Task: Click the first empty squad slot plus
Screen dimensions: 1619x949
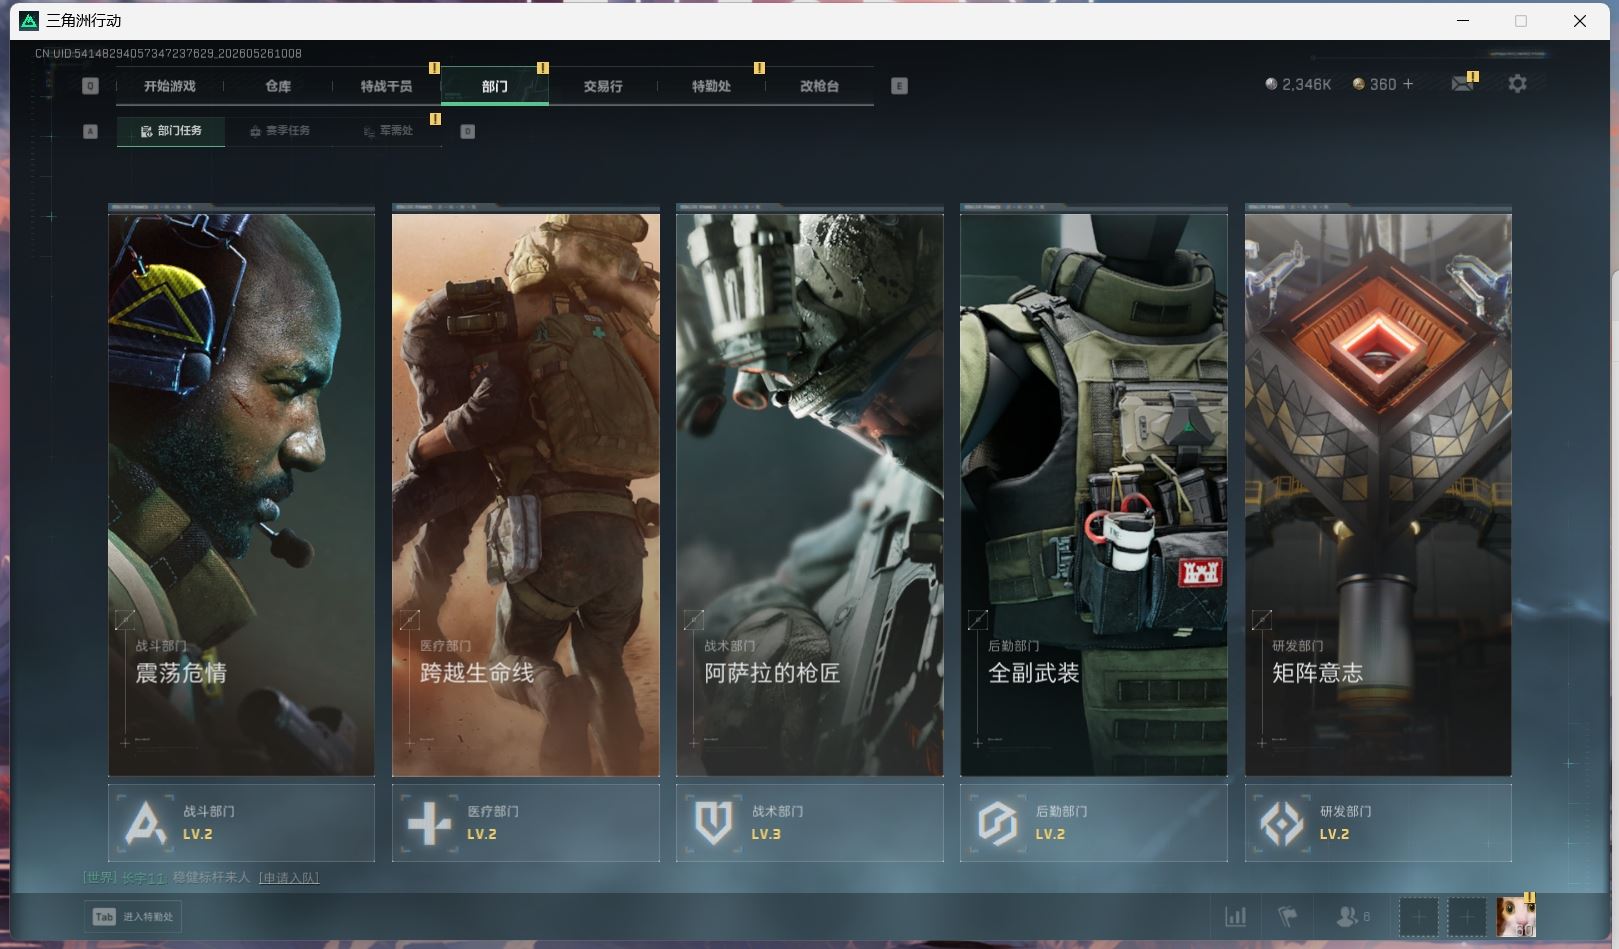Action: [x=1418, y=917]
